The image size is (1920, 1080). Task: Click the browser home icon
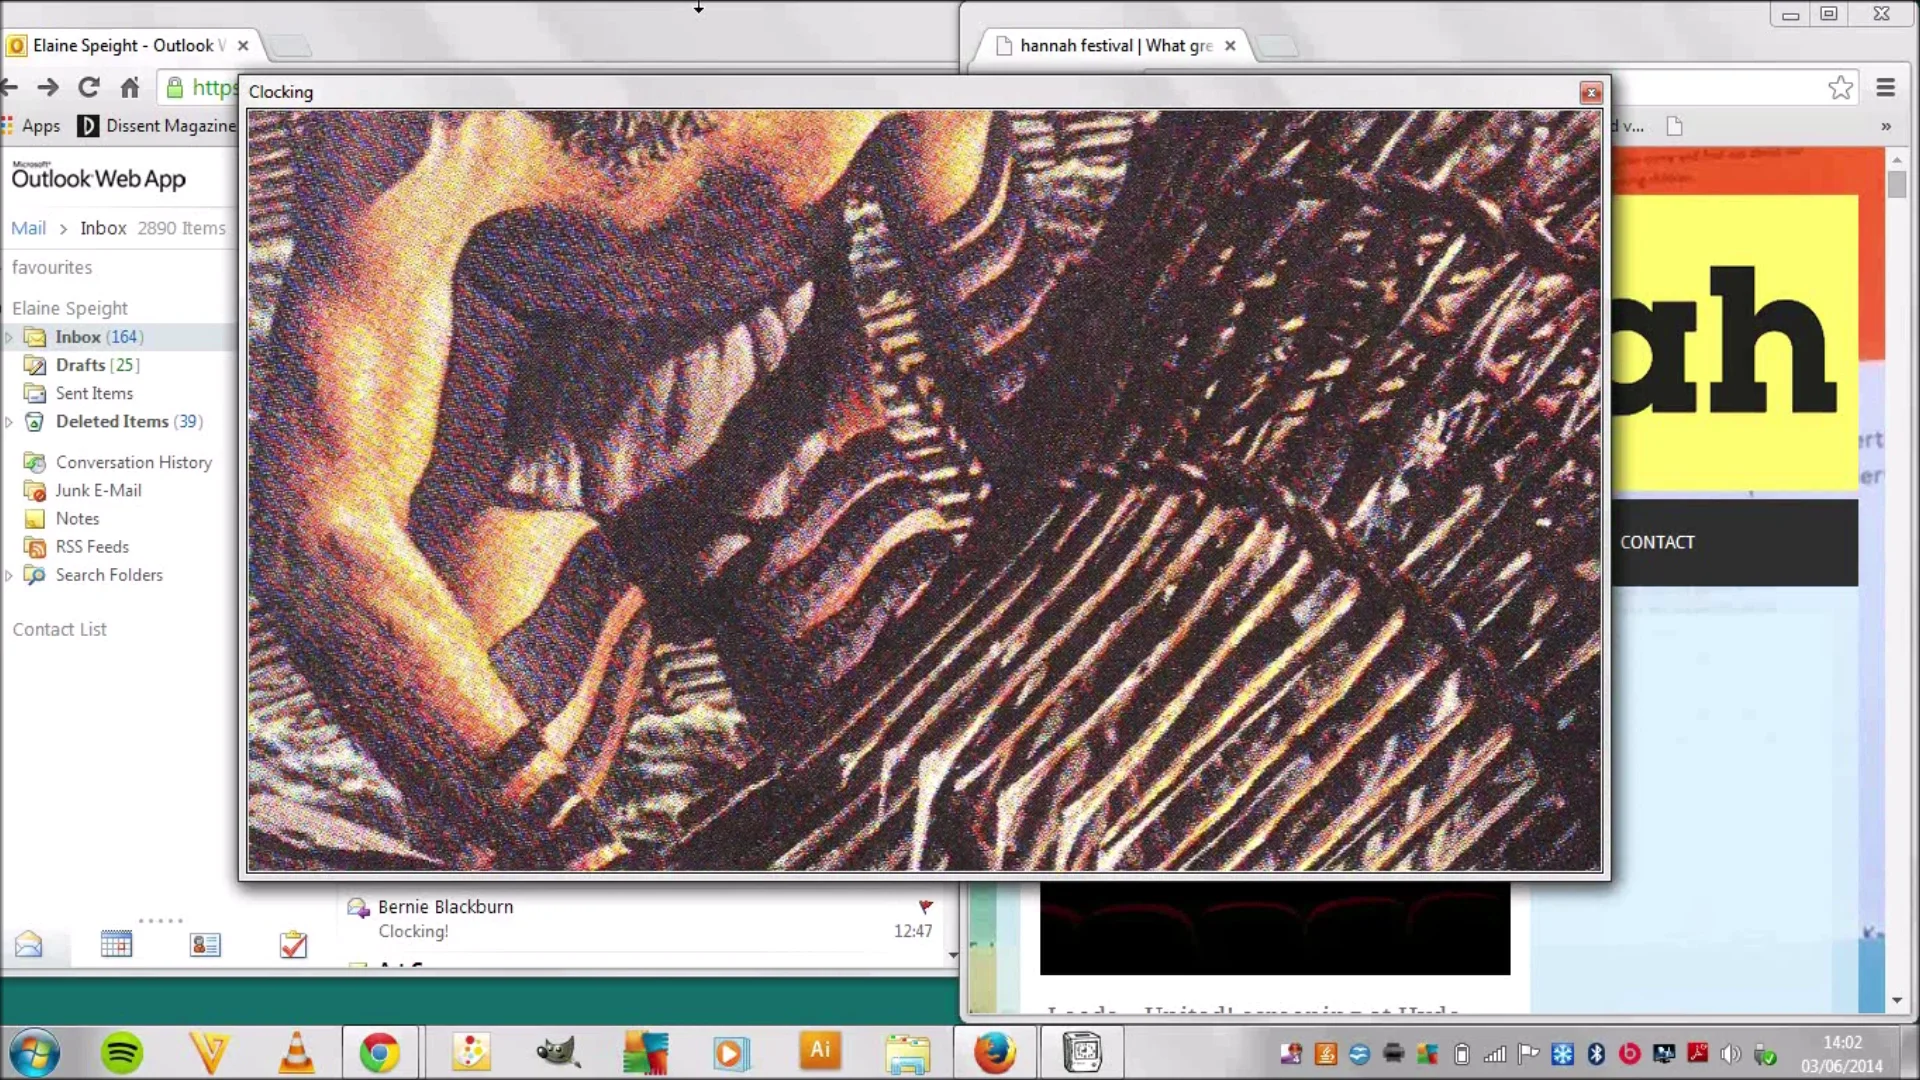(x=130, y=88)
